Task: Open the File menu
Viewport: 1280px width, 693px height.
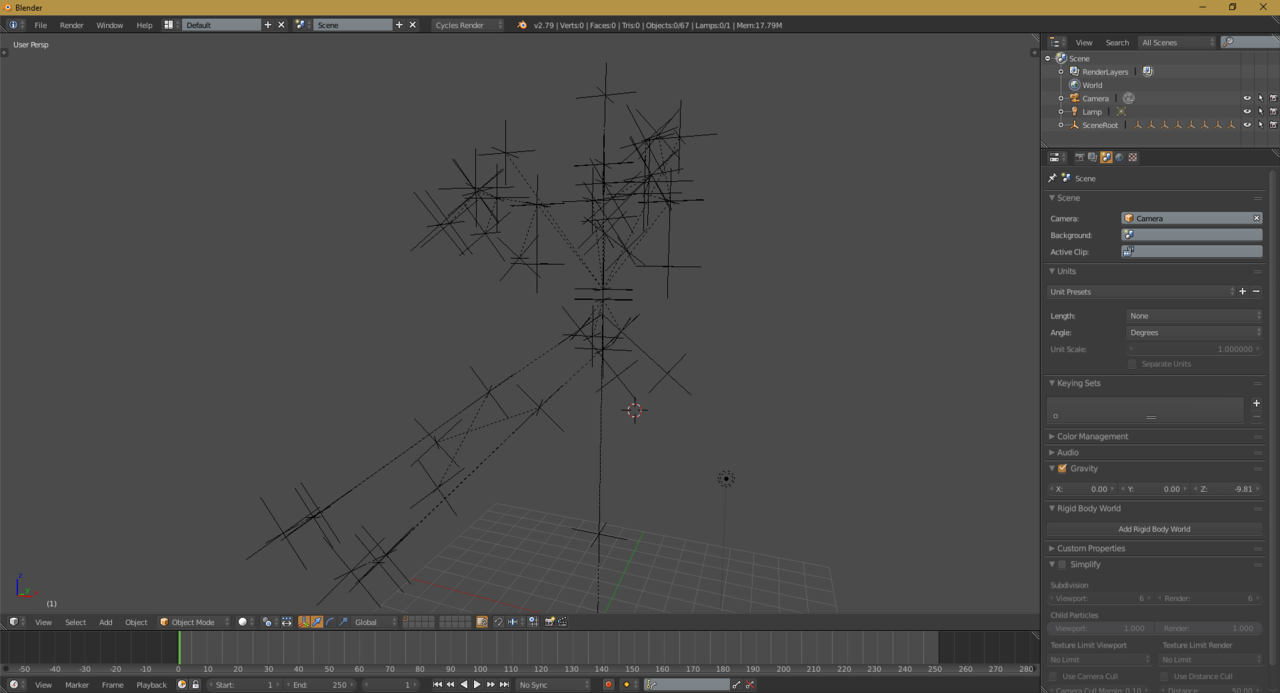Action: (40, 25)
